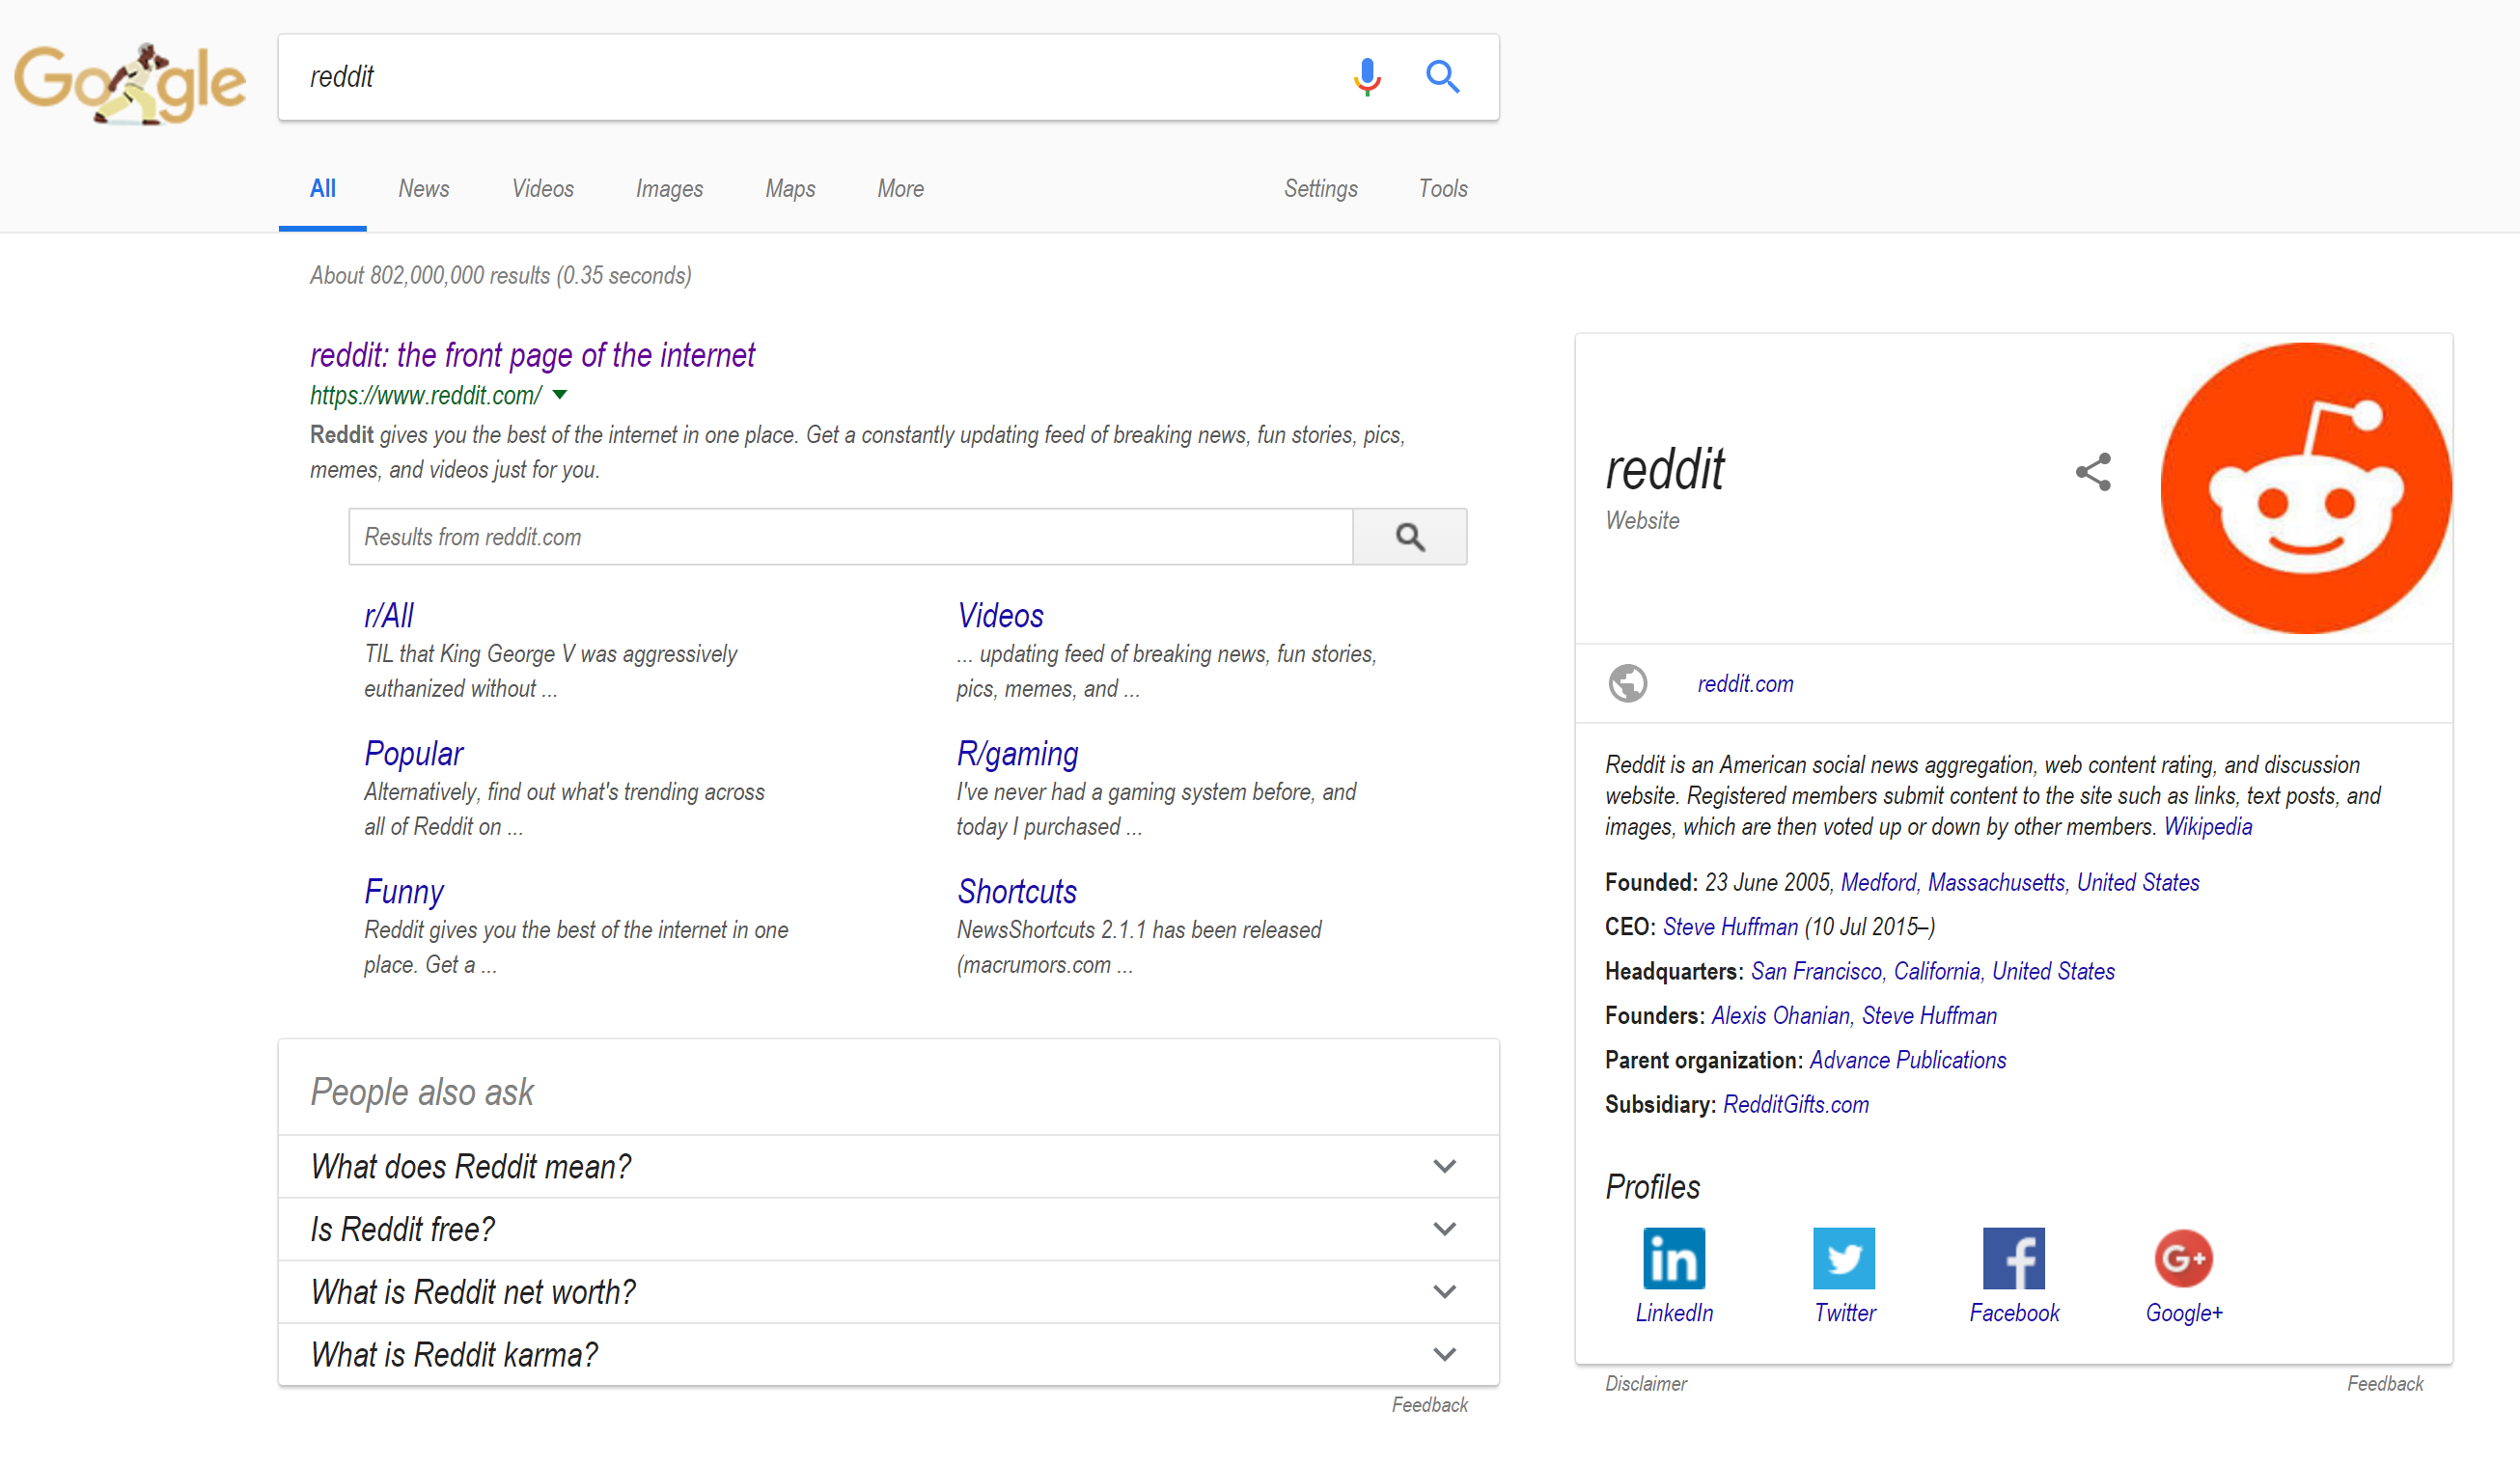Open the Reddit logo image
Screen dimensions: 2520x1466
(2305, 488)
